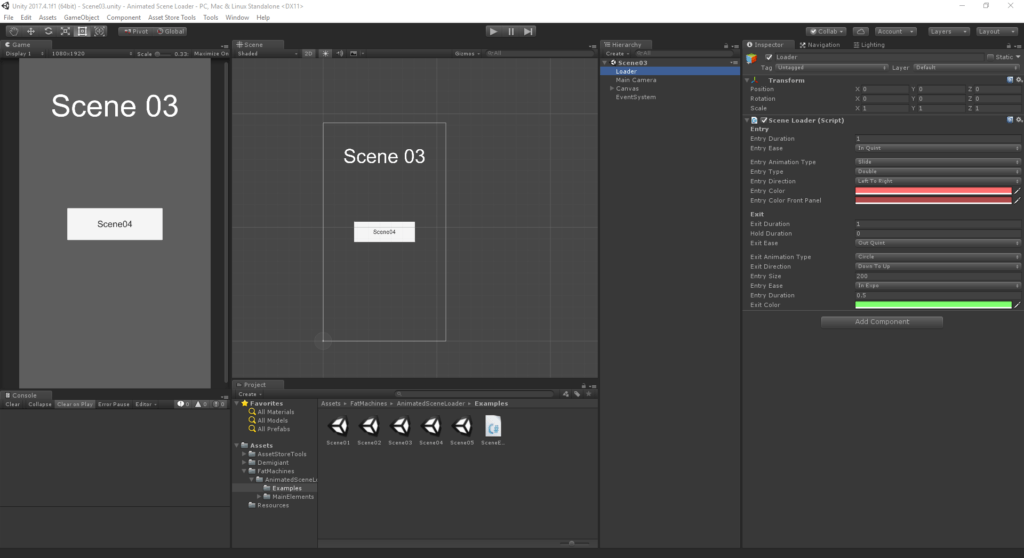Switch to the Navigation tab
The height and width of the screenshot is (558, 1024).
click(820, 45)
